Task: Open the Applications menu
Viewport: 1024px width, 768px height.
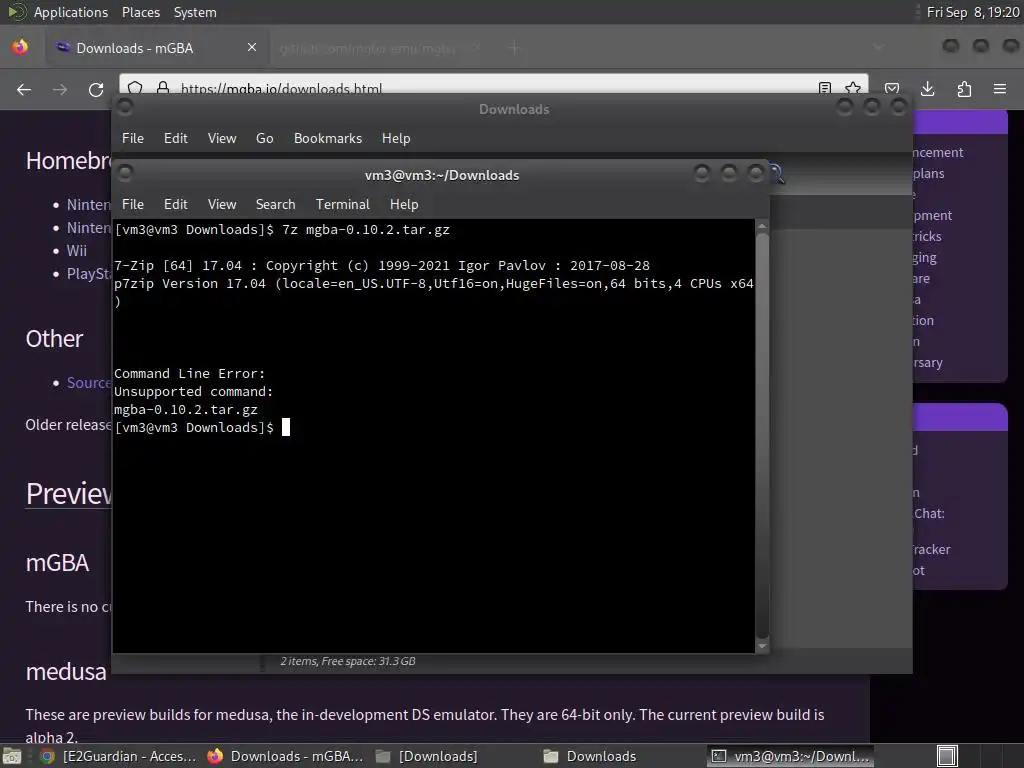Action: (71, 12)
